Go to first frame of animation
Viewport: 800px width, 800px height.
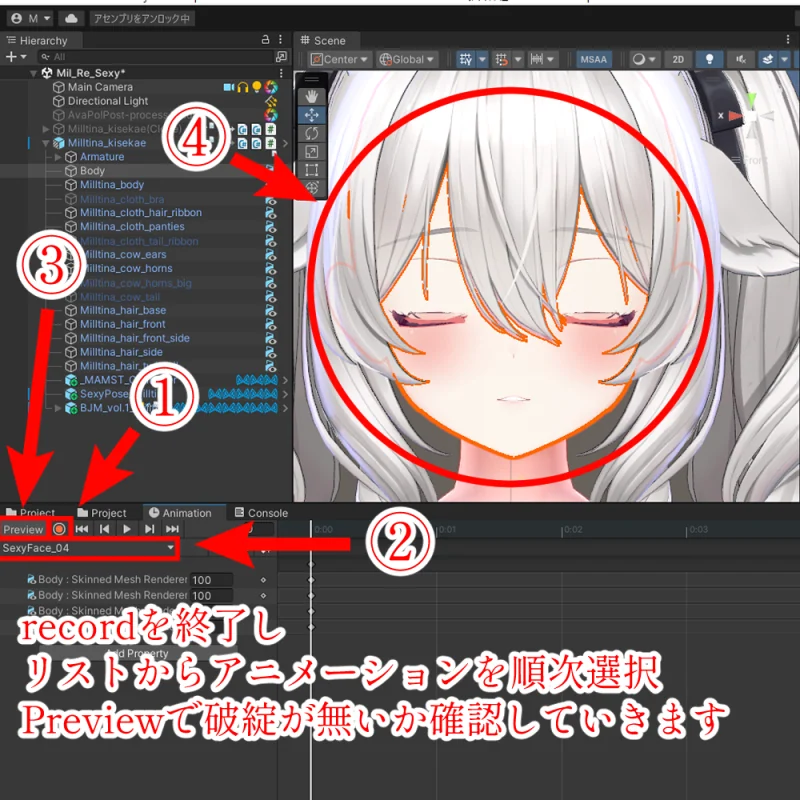[x=82, y=529]
